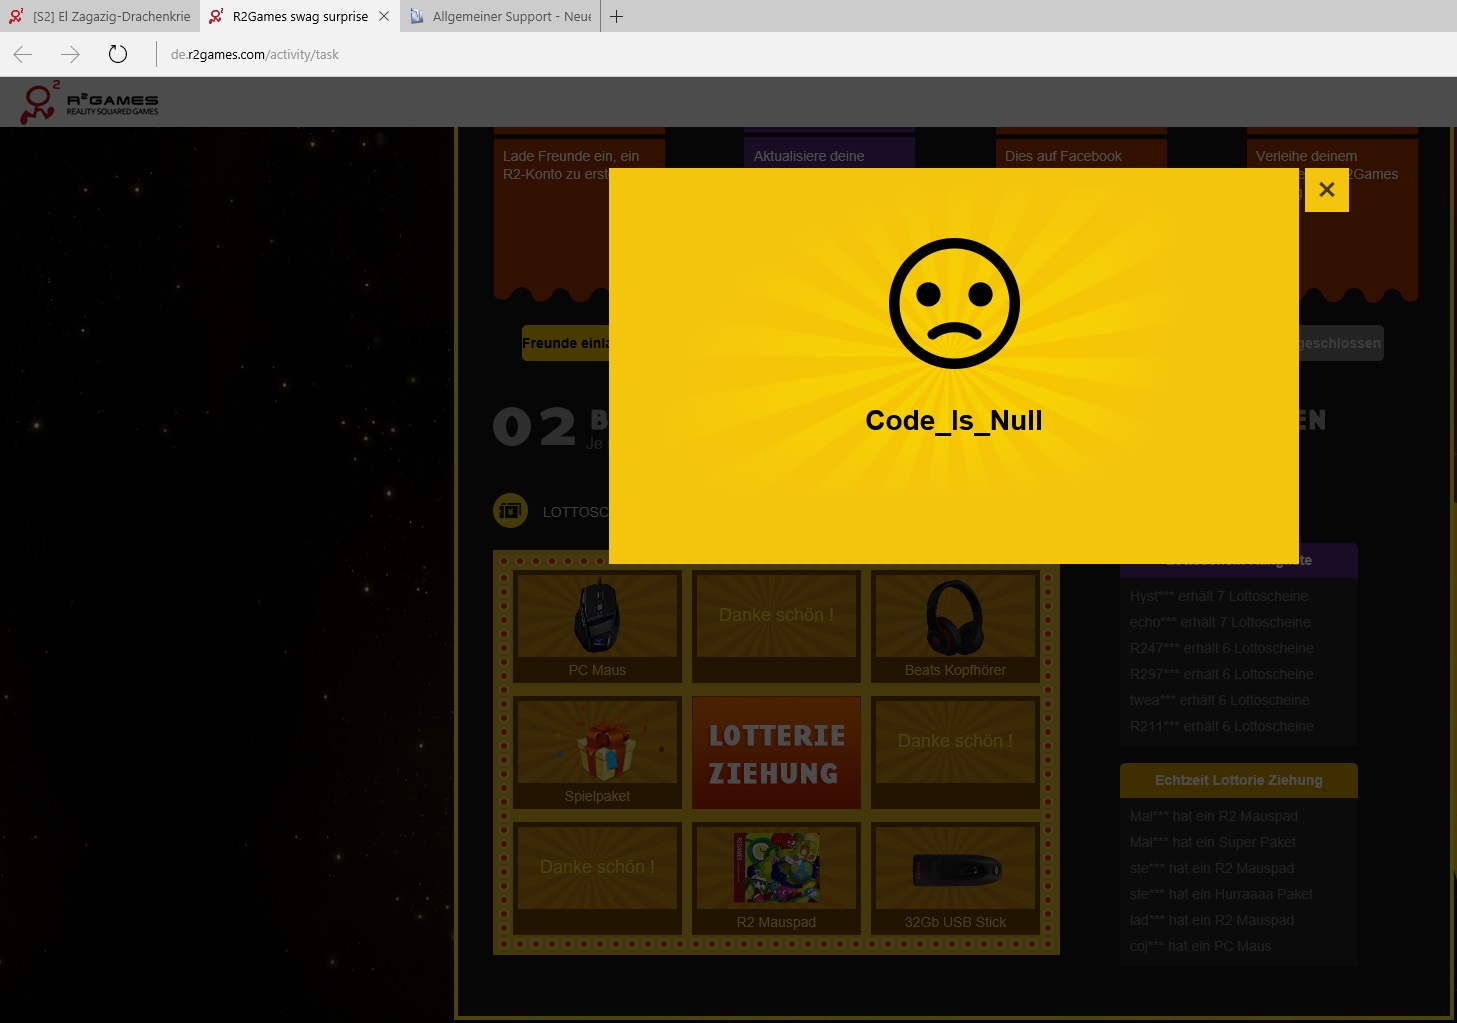The width and height of the screenshot is (1457, 1023).
Task: Click the Echtzeit Lottorie Ziehung header
Action: click(x=1238, y=780)
